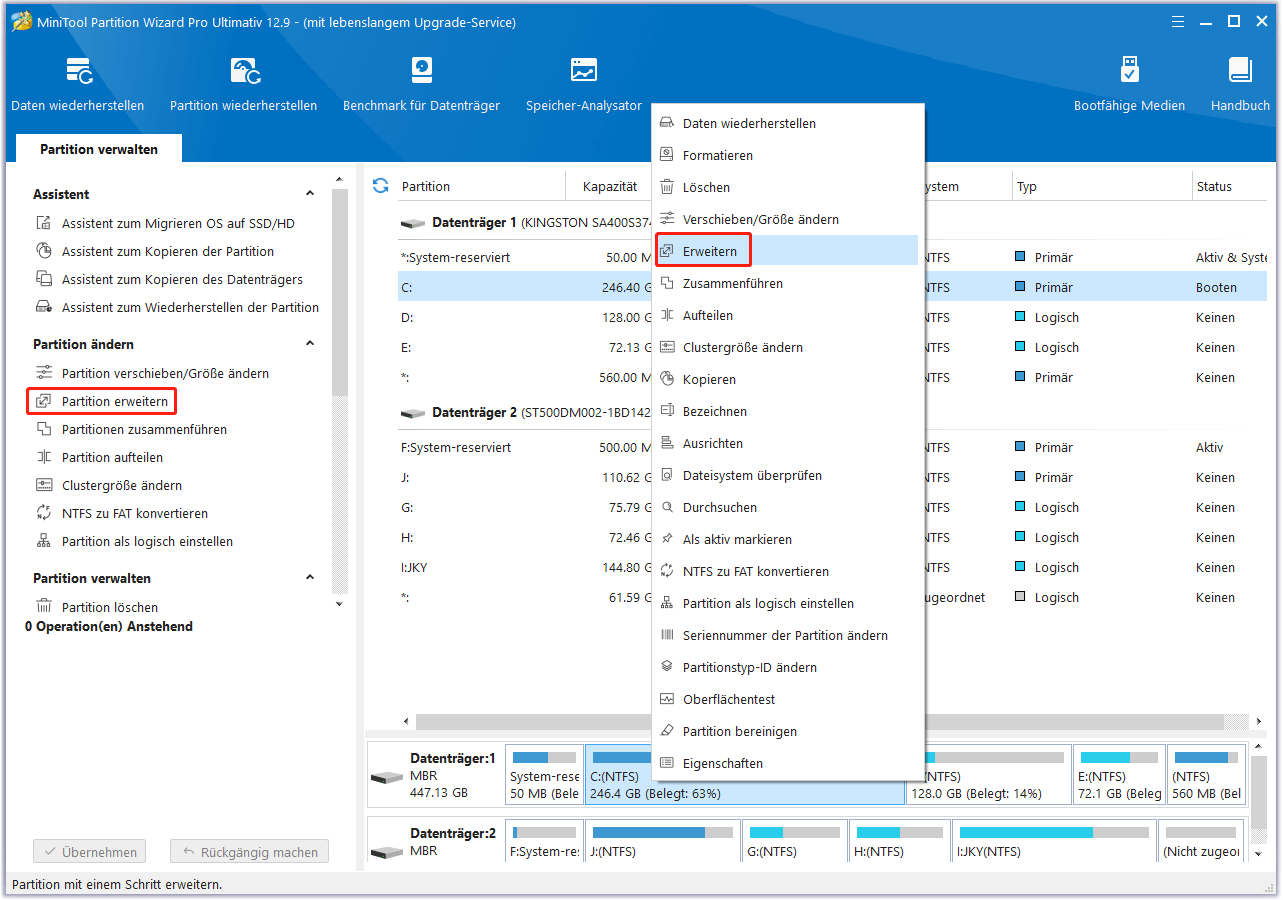
Task: Select Erweitern in context menu
Action: click(x=787, y=250)
